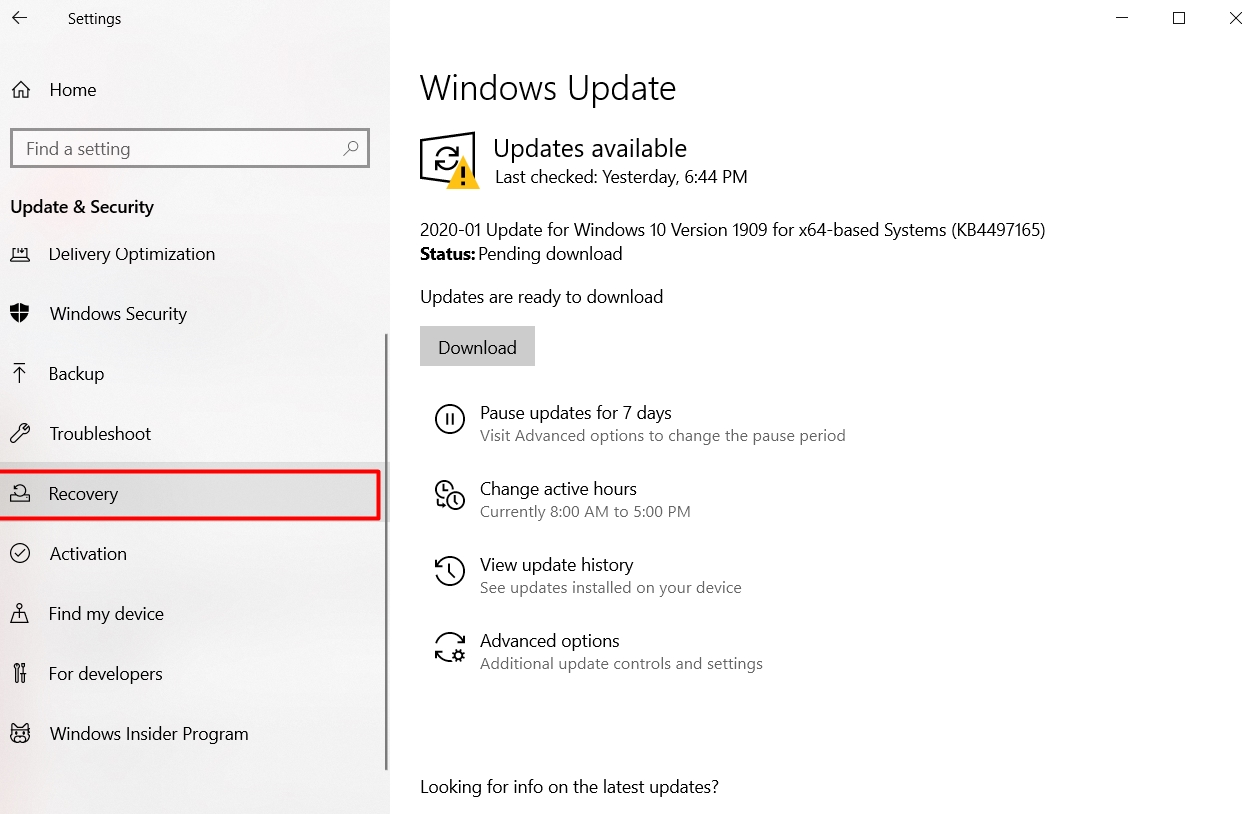This screenshot has width=1243, height=814.
Task: Open For developers settings
Action: (105, 673)
